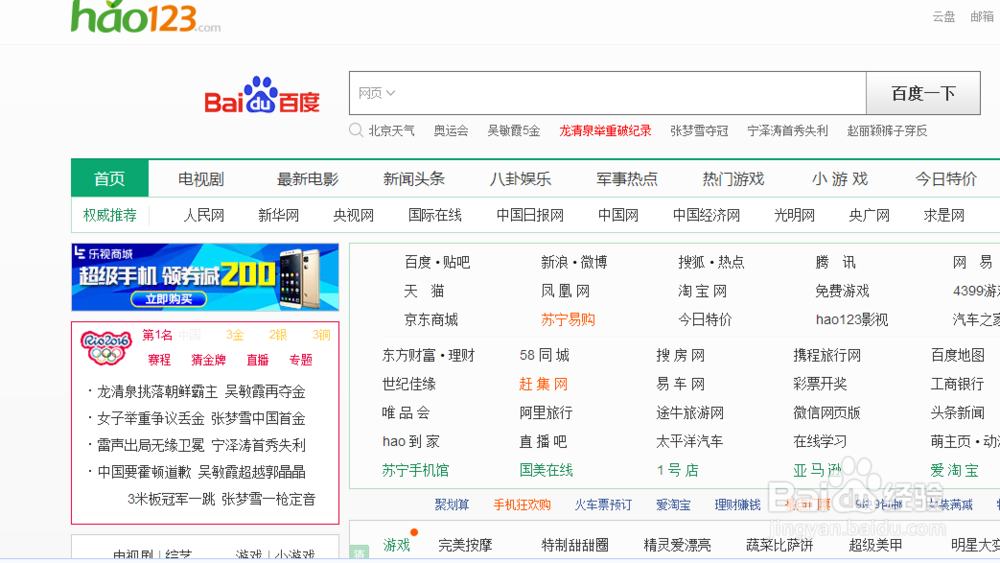Open the 今日特价 tab
This screenshot has height=563, width=1000.
coord(946,179)
